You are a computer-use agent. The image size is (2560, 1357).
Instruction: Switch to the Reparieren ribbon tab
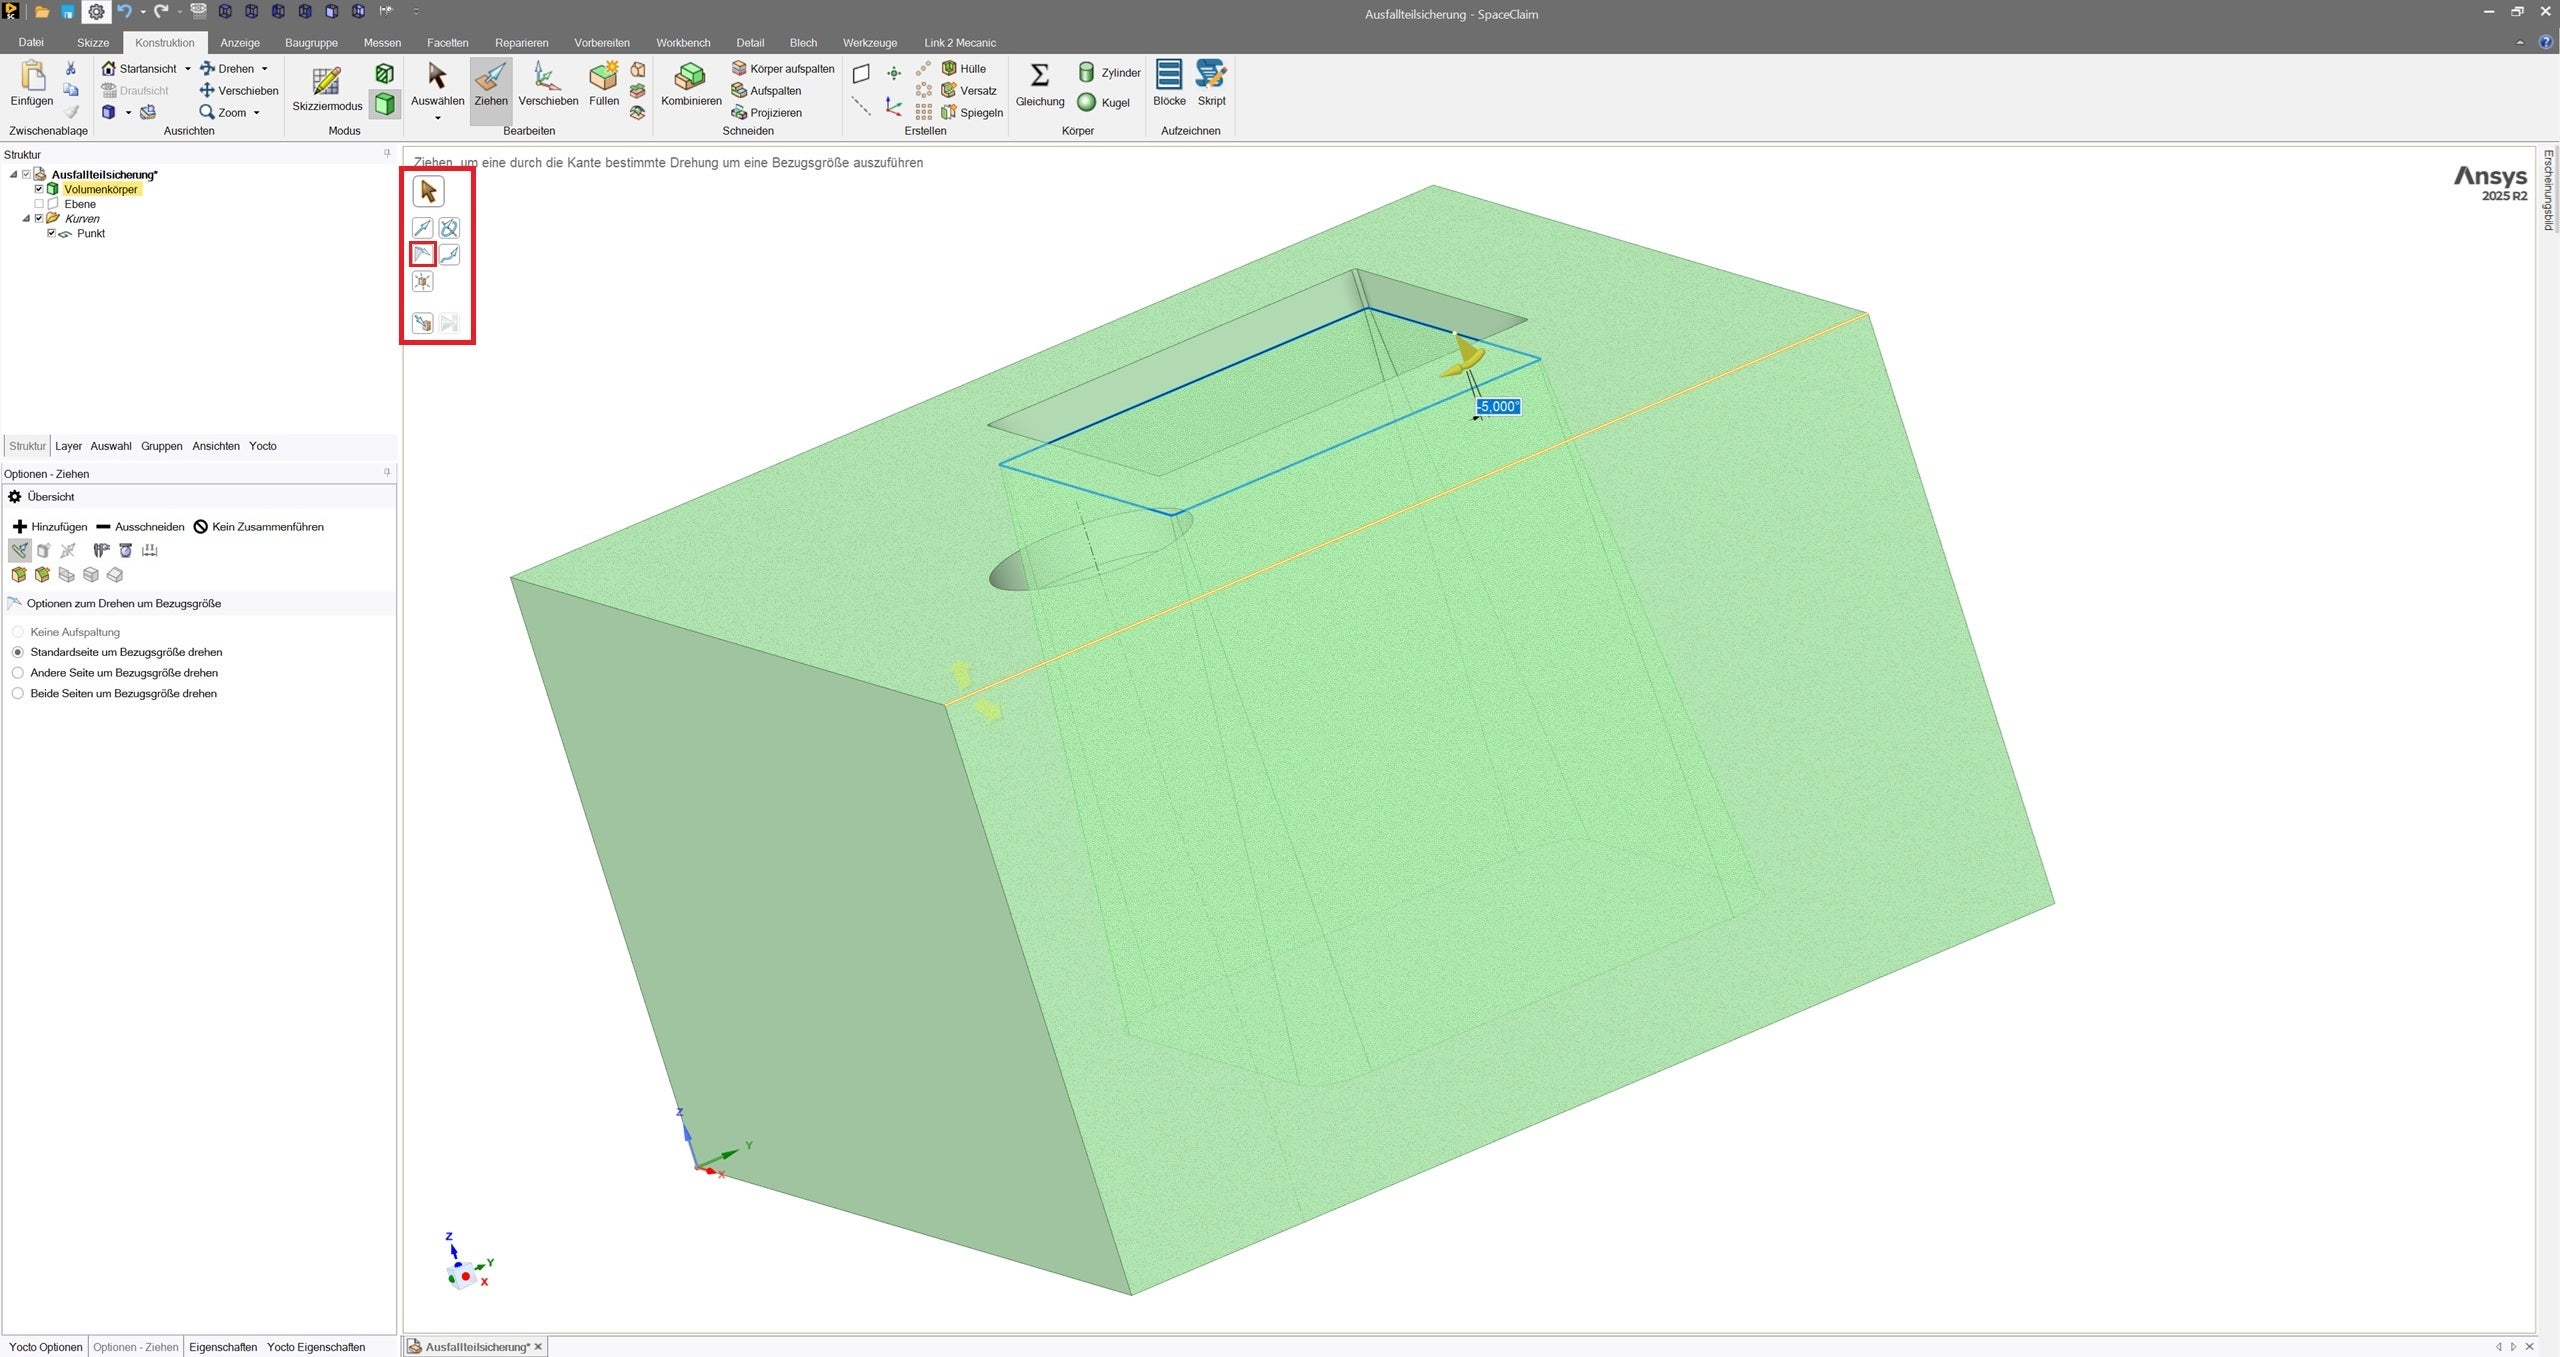click(521, 43)
